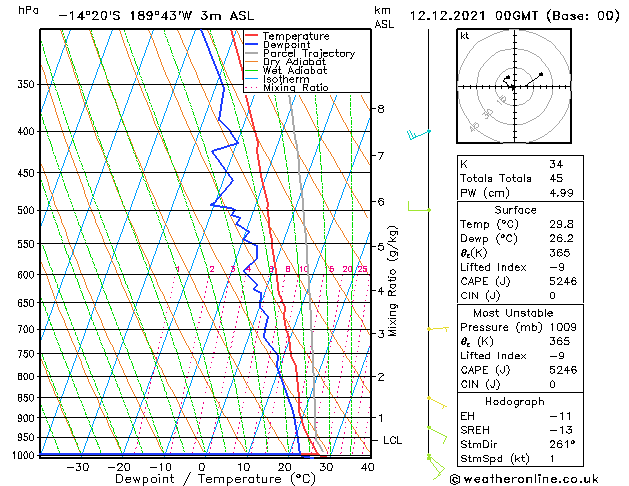Click the 0 temperature axis label
Viewport: 629px width, 486px height.
pyautogui.click(x=202, y=467)
